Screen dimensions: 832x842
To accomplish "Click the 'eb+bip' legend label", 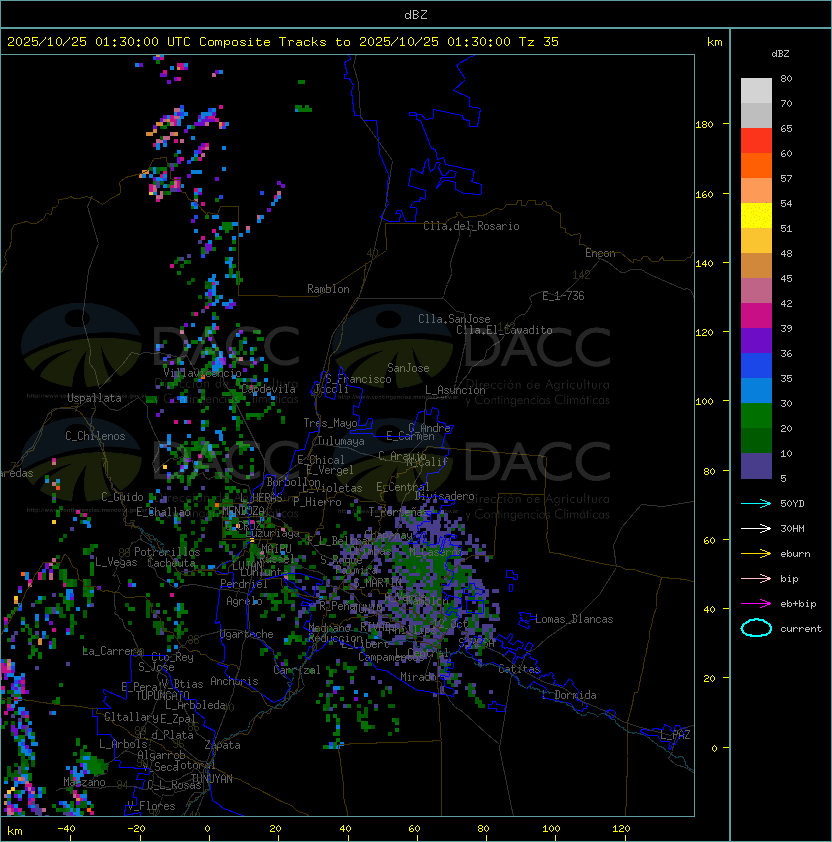I will (798, 604).
